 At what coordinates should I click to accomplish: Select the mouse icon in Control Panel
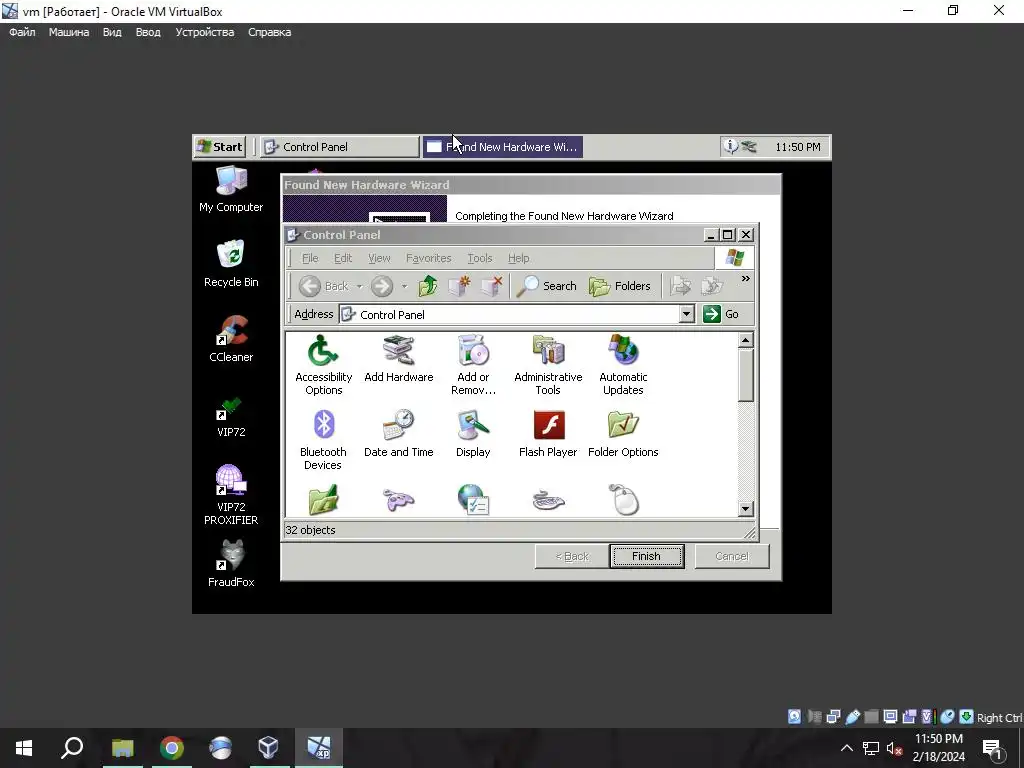[624, 500]
